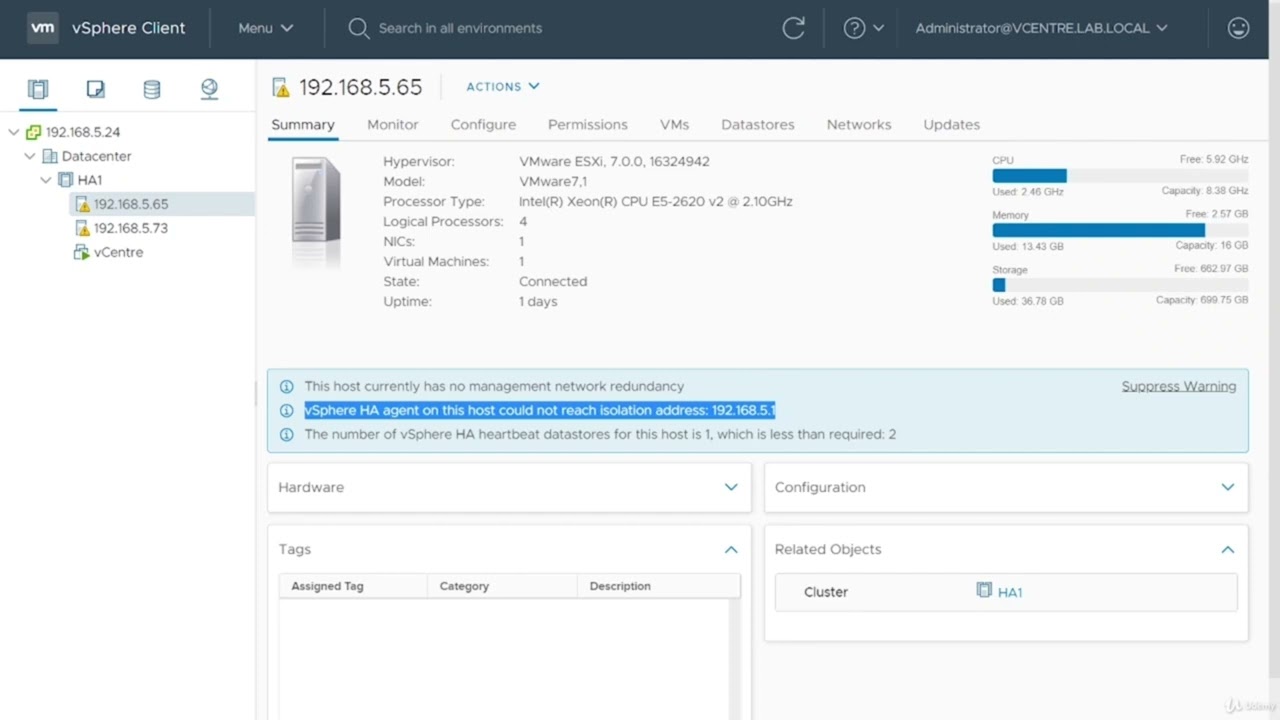Screen dimensions: 1280x720
Task: Click info icon for isolation address warning
Action: pyautogui.click(x=287, y=410)
